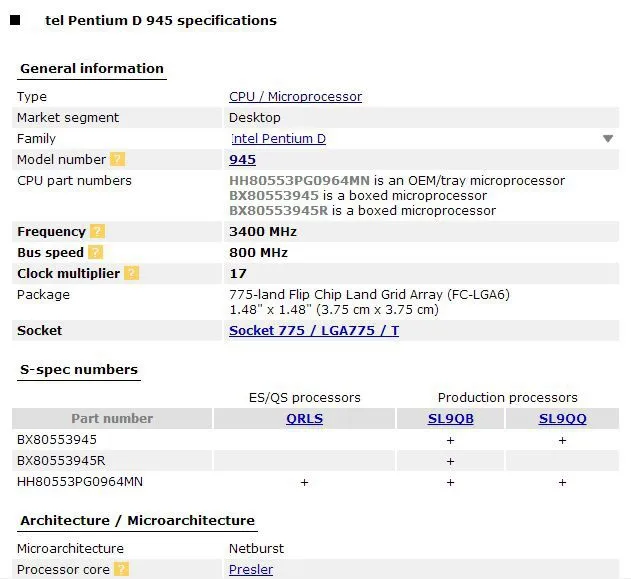631x579 pixels.
Task: Click the Production processors column label
Action: [x=508, y=398]
